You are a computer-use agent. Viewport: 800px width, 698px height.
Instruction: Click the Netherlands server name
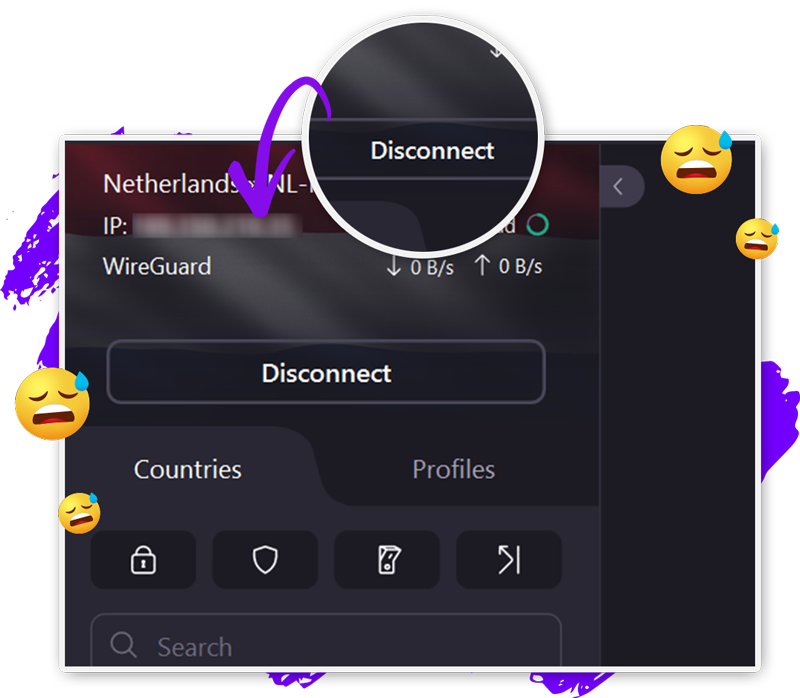[205, 184]
